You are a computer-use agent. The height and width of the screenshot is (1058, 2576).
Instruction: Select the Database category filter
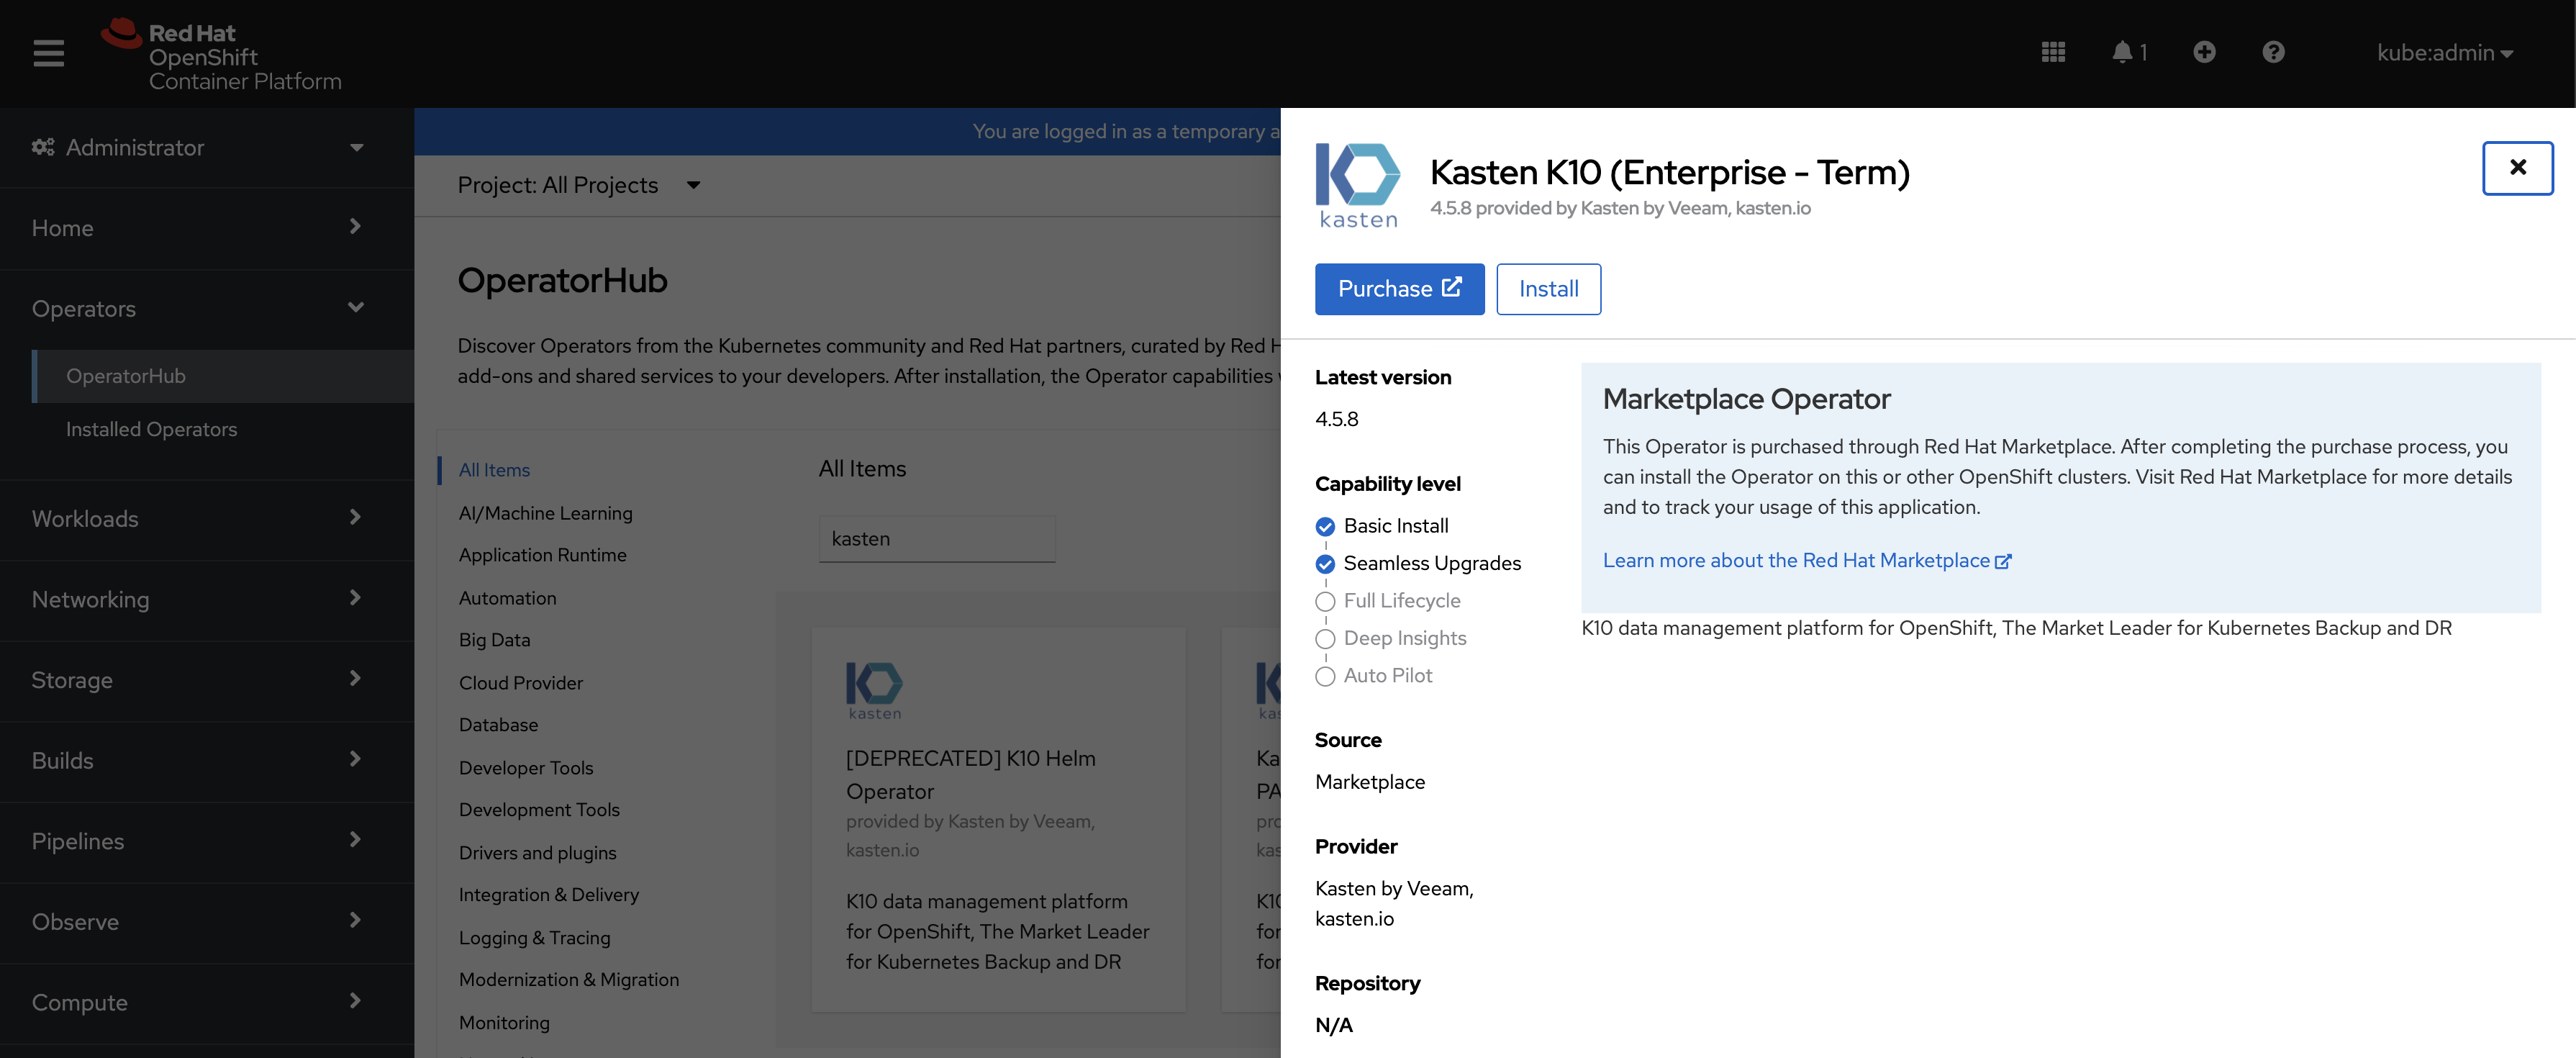click(498, 725)
